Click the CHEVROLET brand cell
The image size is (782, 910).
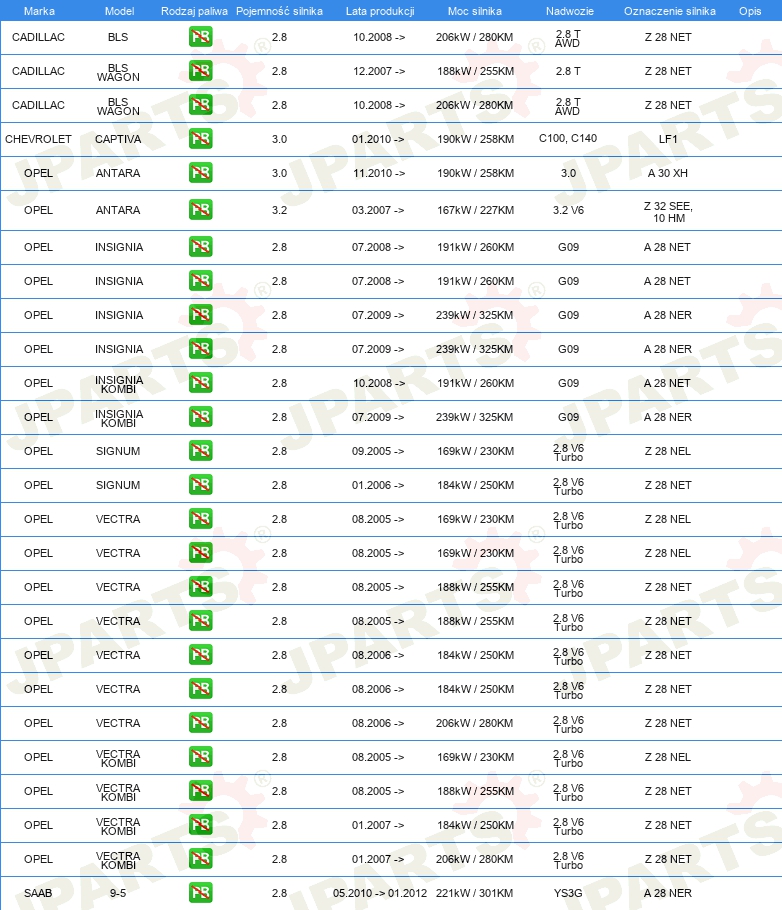click(38, 139)
